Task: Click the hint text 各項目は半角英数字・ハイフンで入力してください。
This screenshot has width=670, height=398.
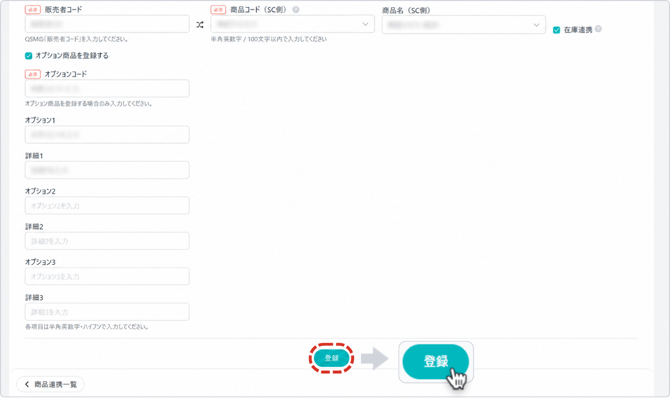Action: pyautogui.click(x=87, y=327)
